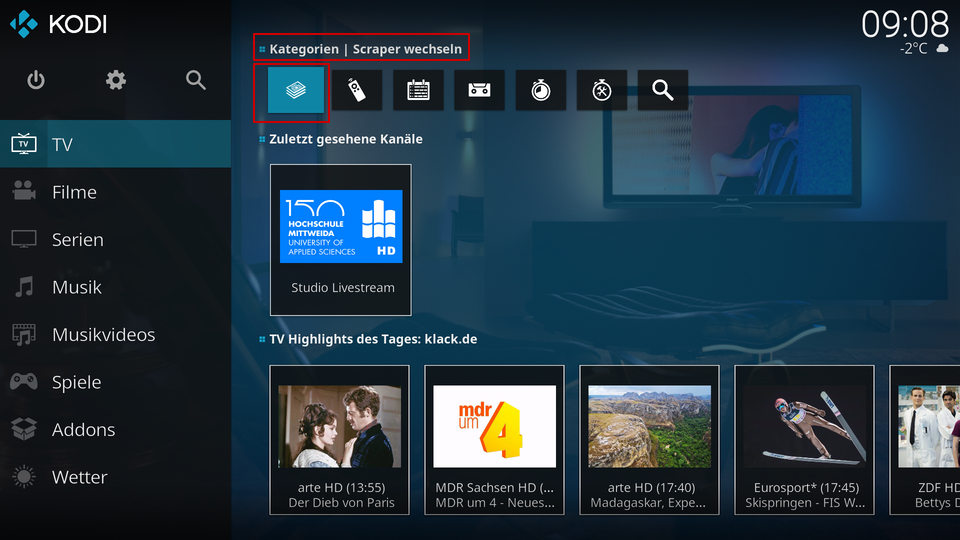Screen dimensions: 960x540
Task: Click the 09:08 clock display
Action: point(905,24)
